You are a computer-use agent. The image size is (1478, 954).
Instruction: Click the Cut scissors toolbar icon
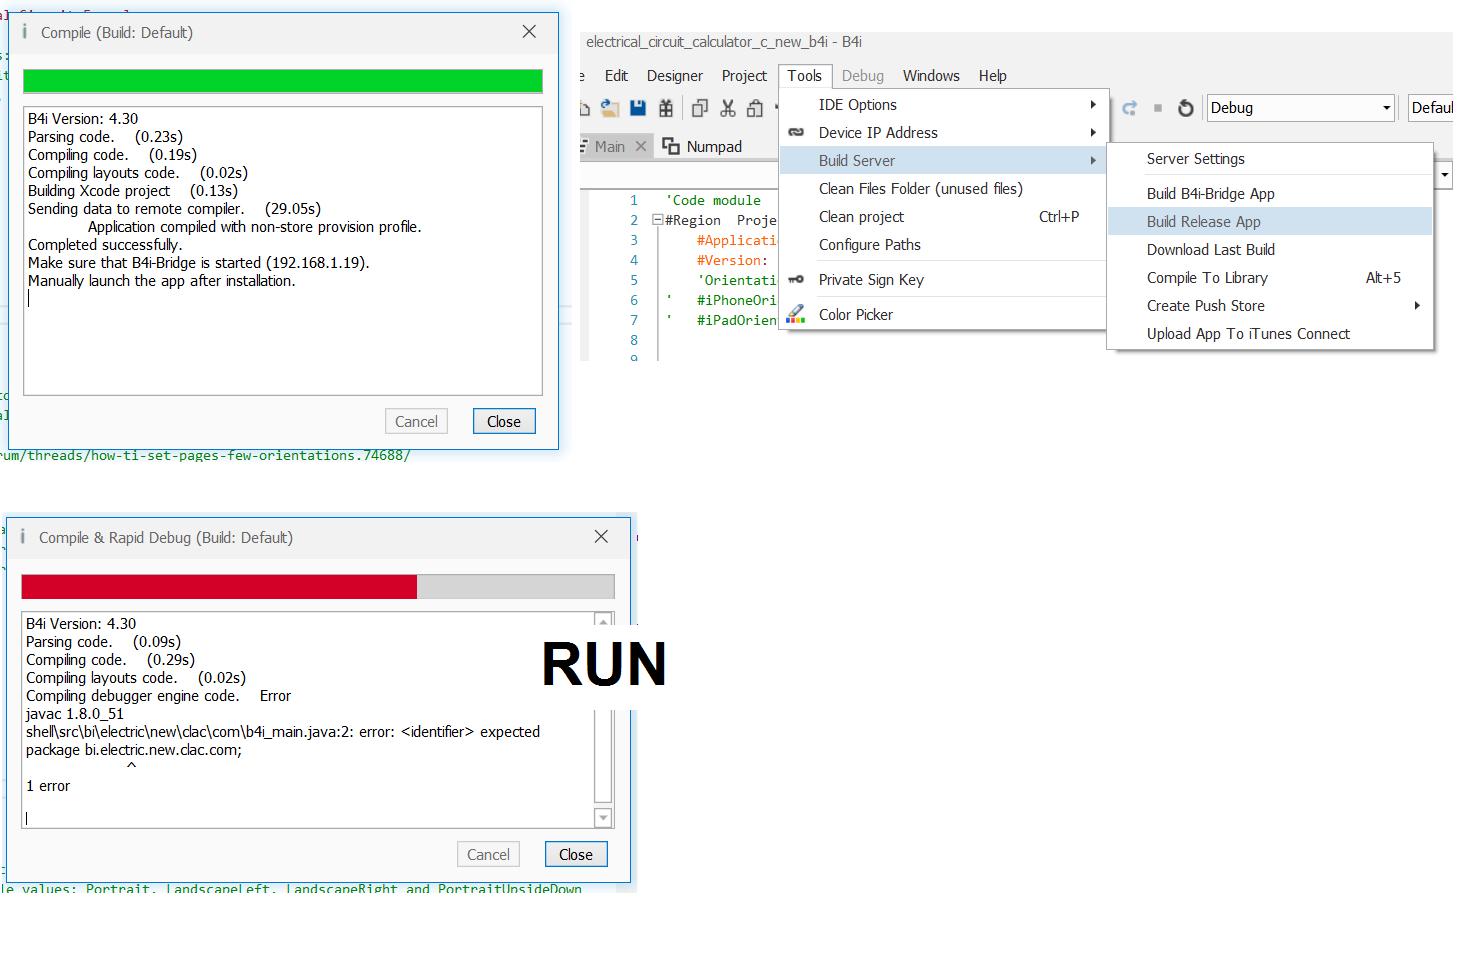pyautogui.click(x=728, y=108)
